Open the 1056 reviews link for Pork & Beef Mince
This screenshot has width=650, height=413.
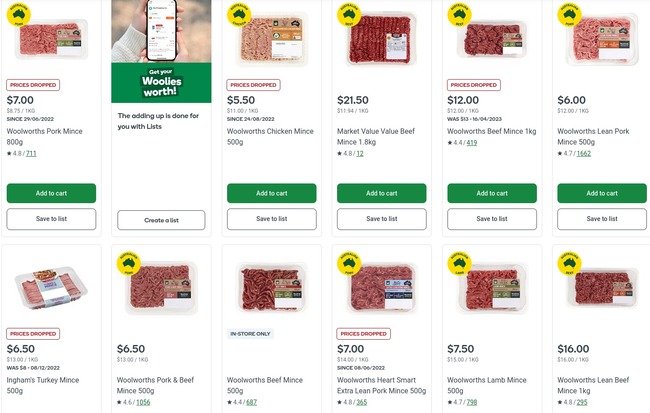(143, 402)
